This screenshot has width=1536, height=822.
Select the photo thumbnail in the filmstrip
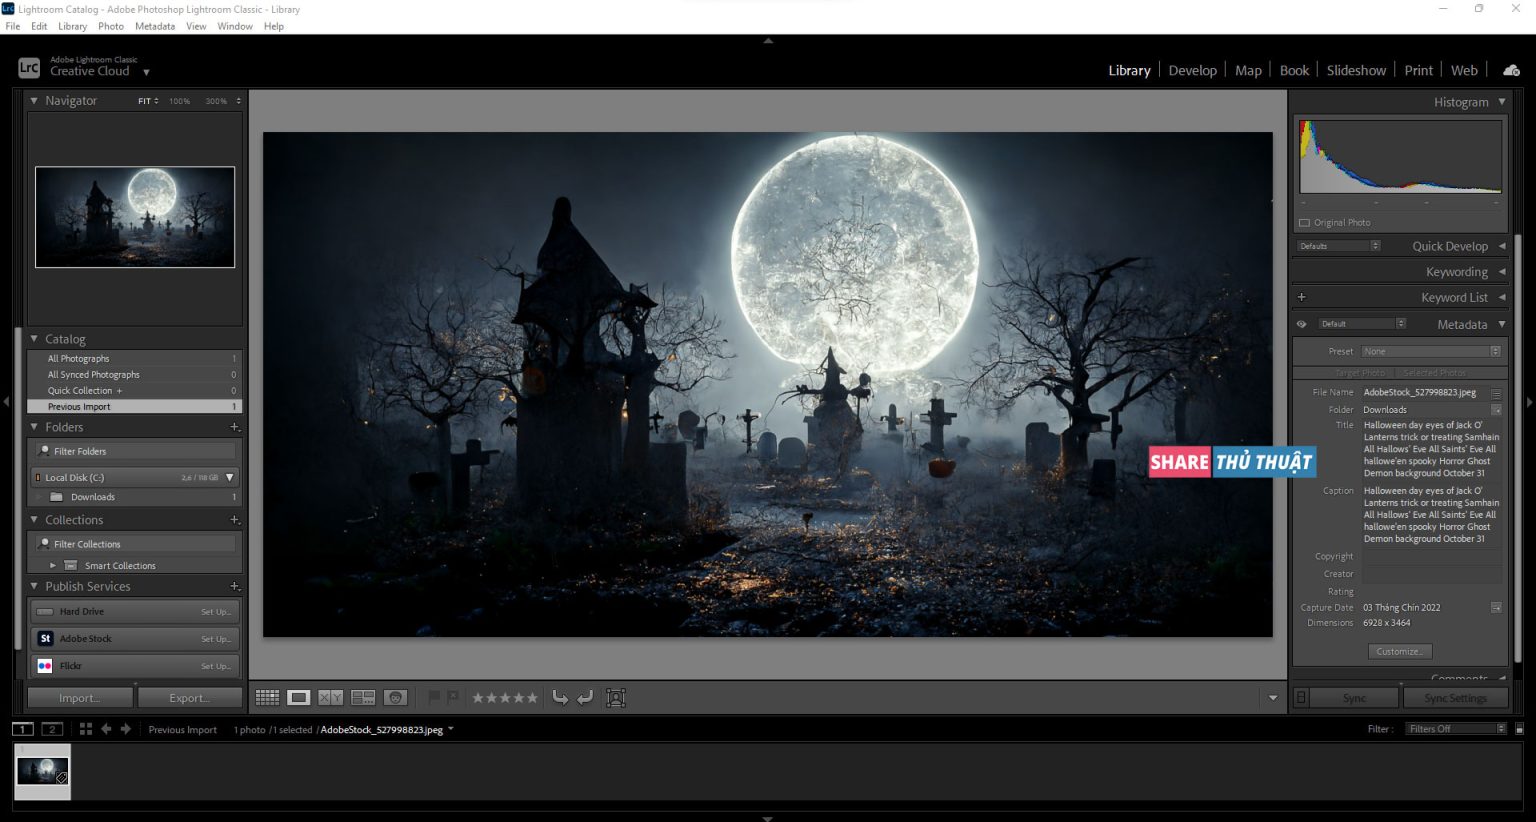tap(42, 772)
